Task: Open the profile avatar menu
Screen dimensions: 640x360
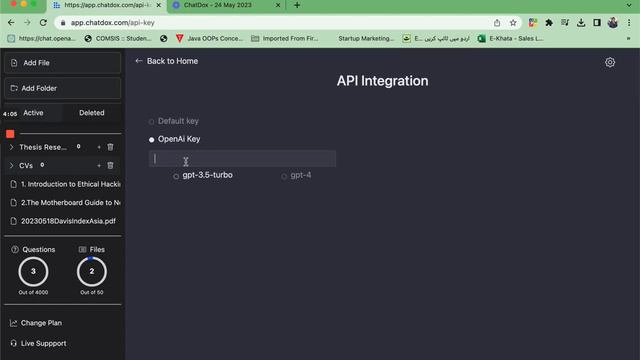Action: click(x=613, y=23)
